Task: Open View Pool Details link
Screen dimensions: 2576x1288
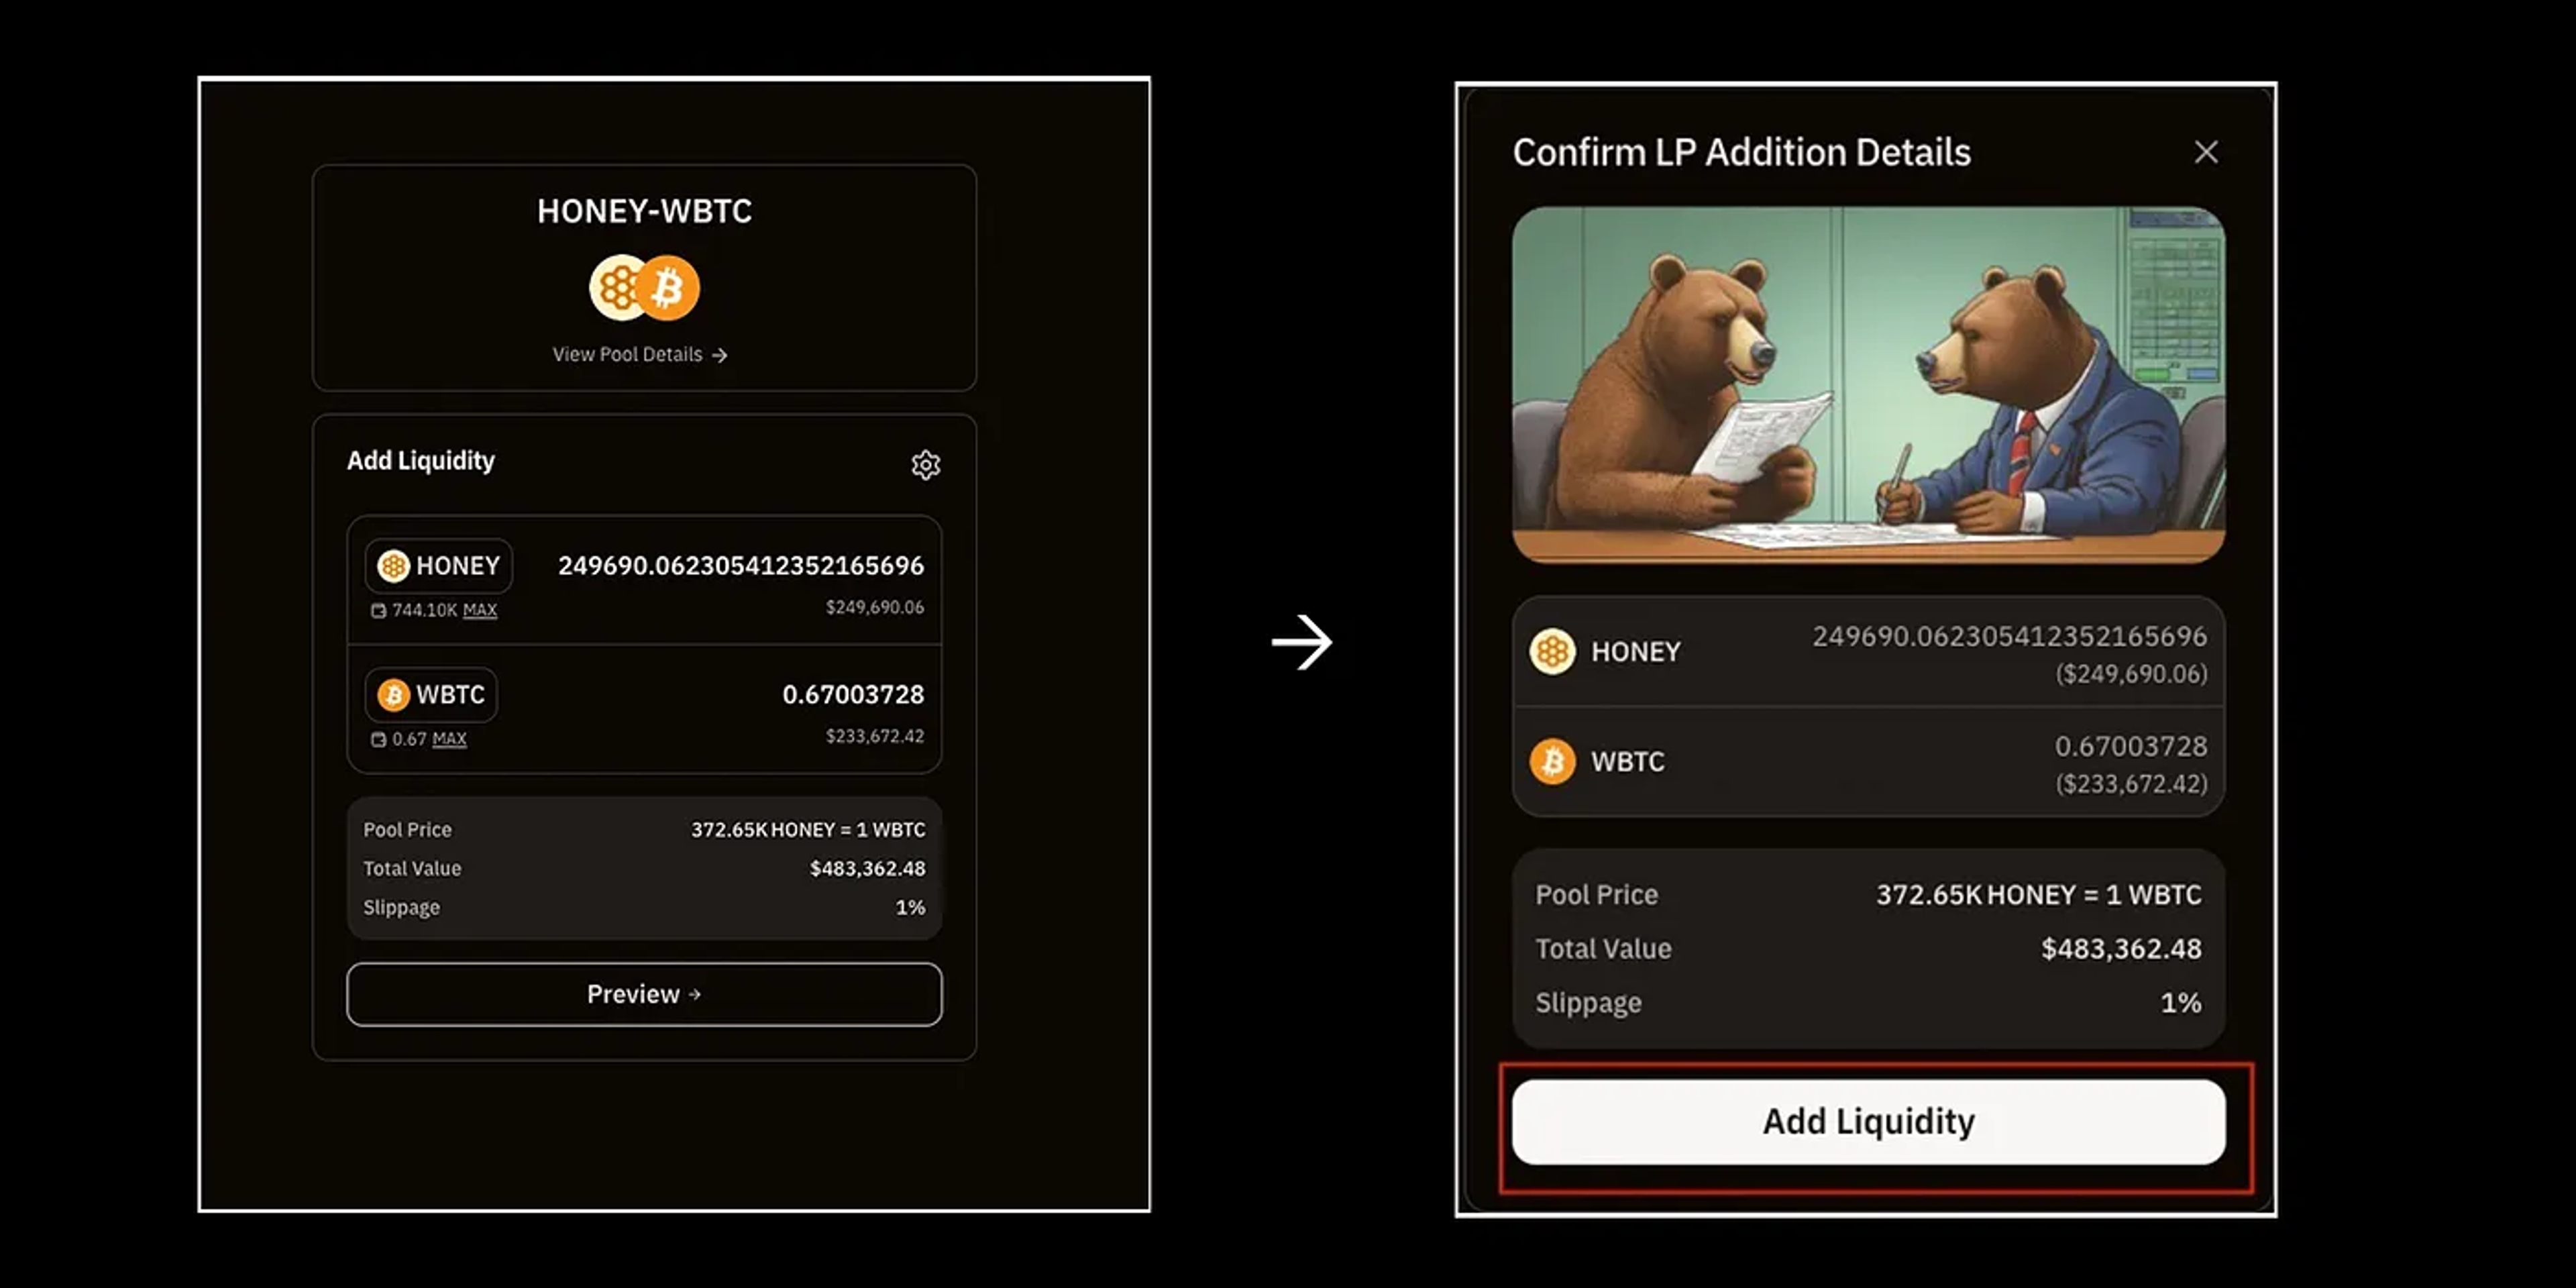Action: pyautogui.click(x=640, y=355)
